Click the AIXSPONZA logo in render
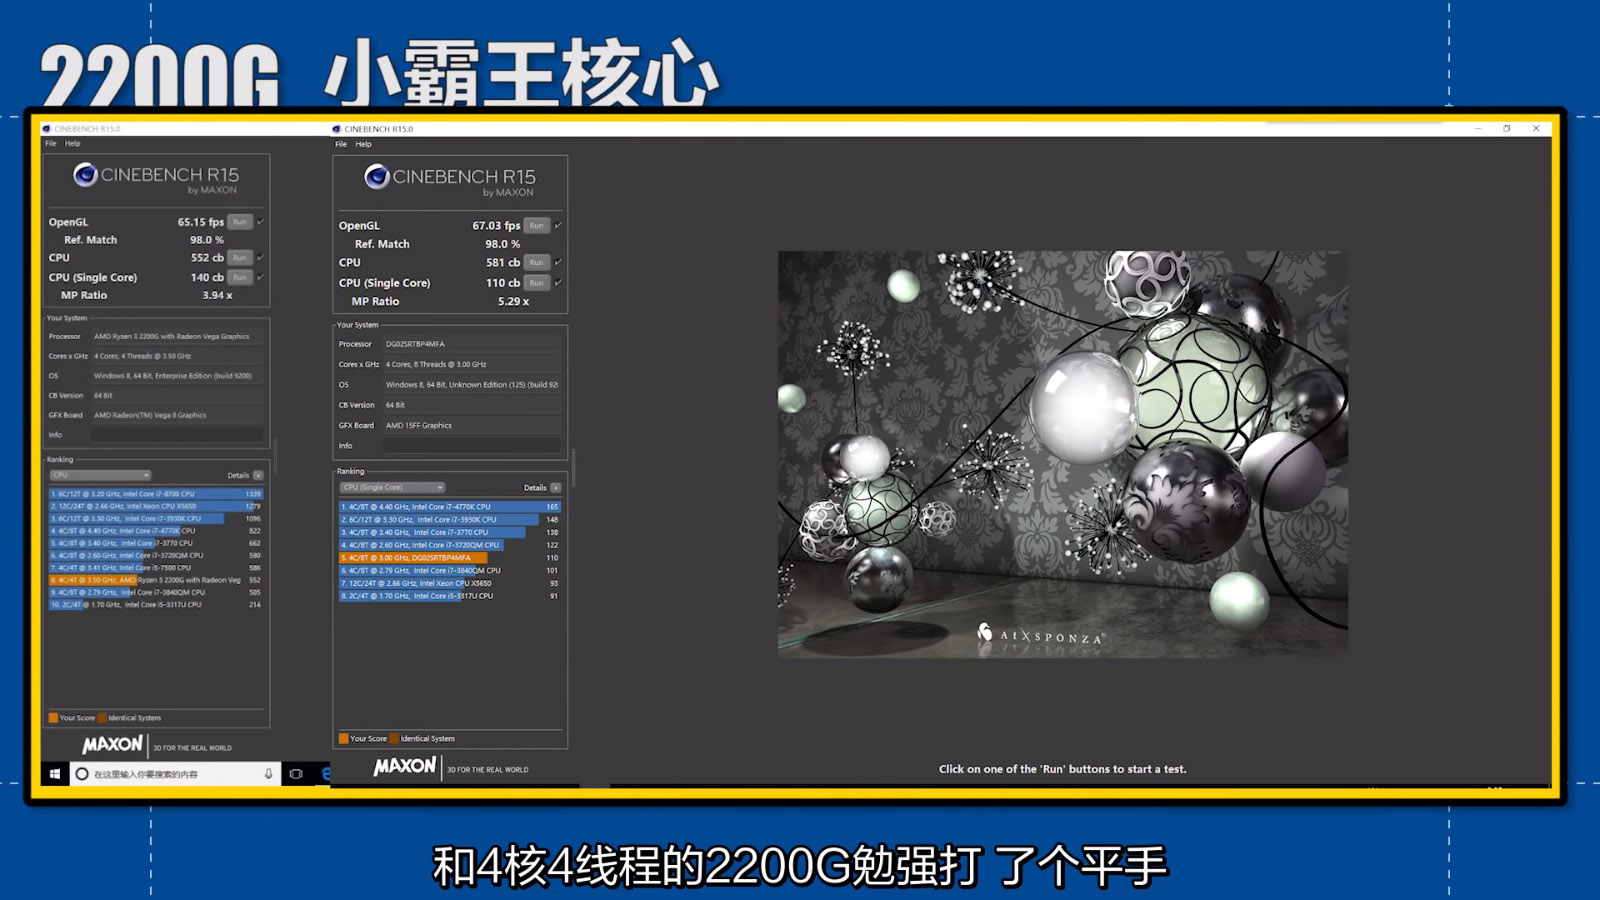Image resolution: width=1600 pixels, height=900 pixels. click(1040, 635)
